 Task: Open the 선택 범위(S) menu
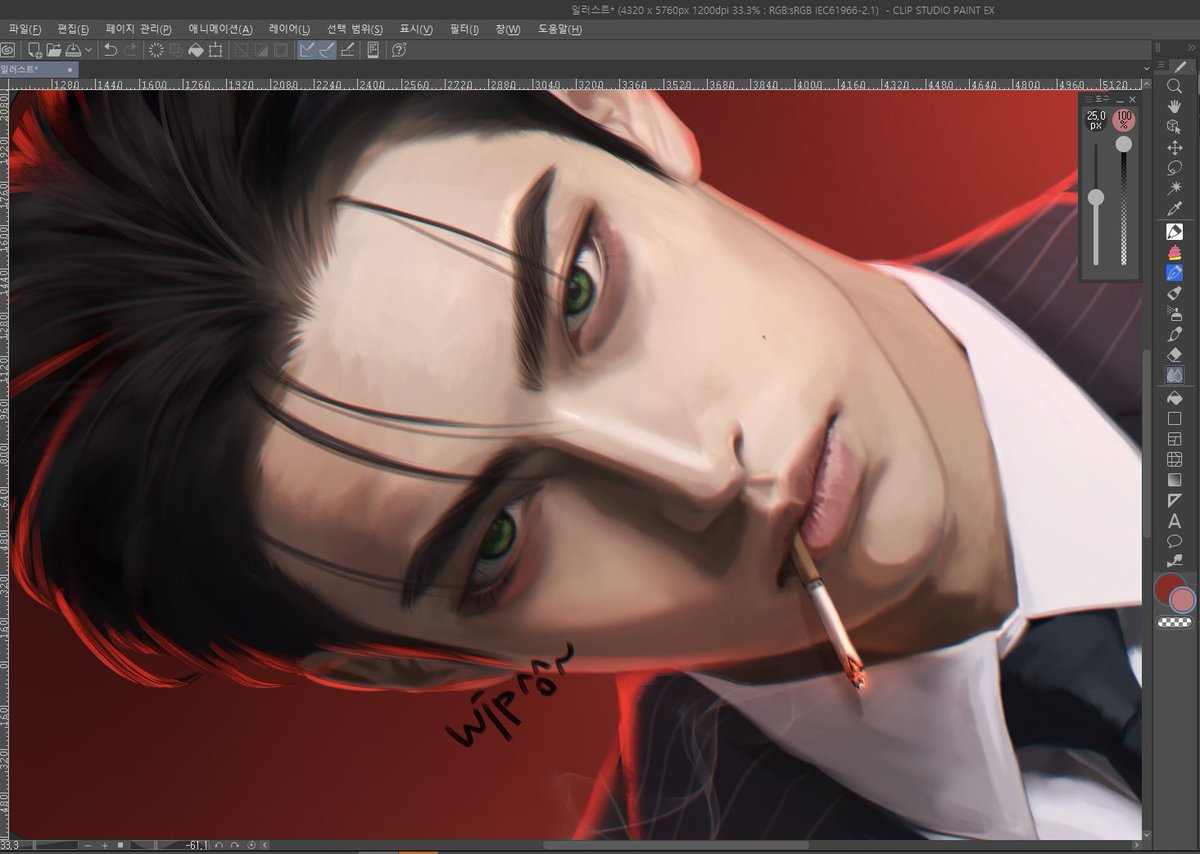354,30
